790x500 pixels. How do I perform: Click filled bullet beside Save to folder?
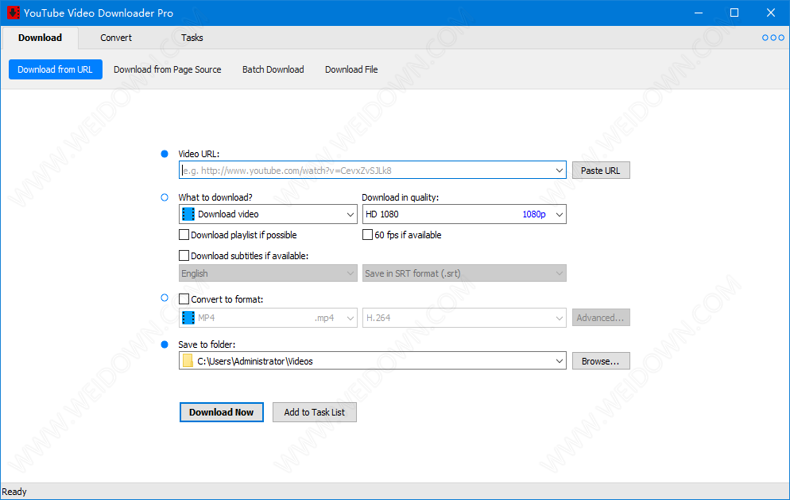[x=164, y=345]
